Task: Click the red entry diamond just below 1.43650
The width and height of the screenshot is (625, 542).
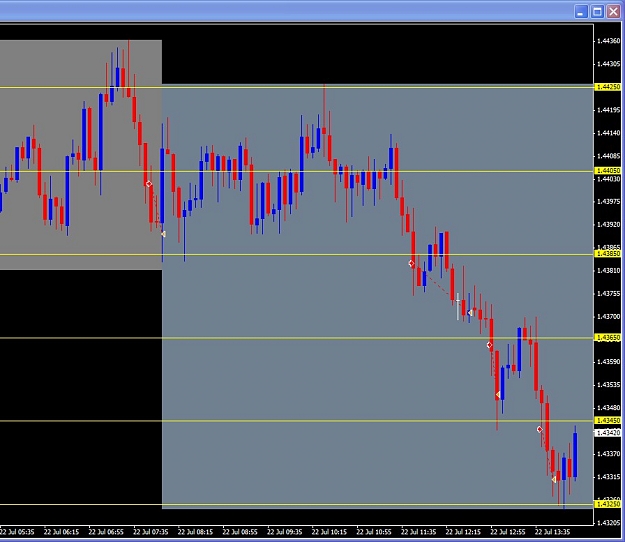Action: click(489, 345)
